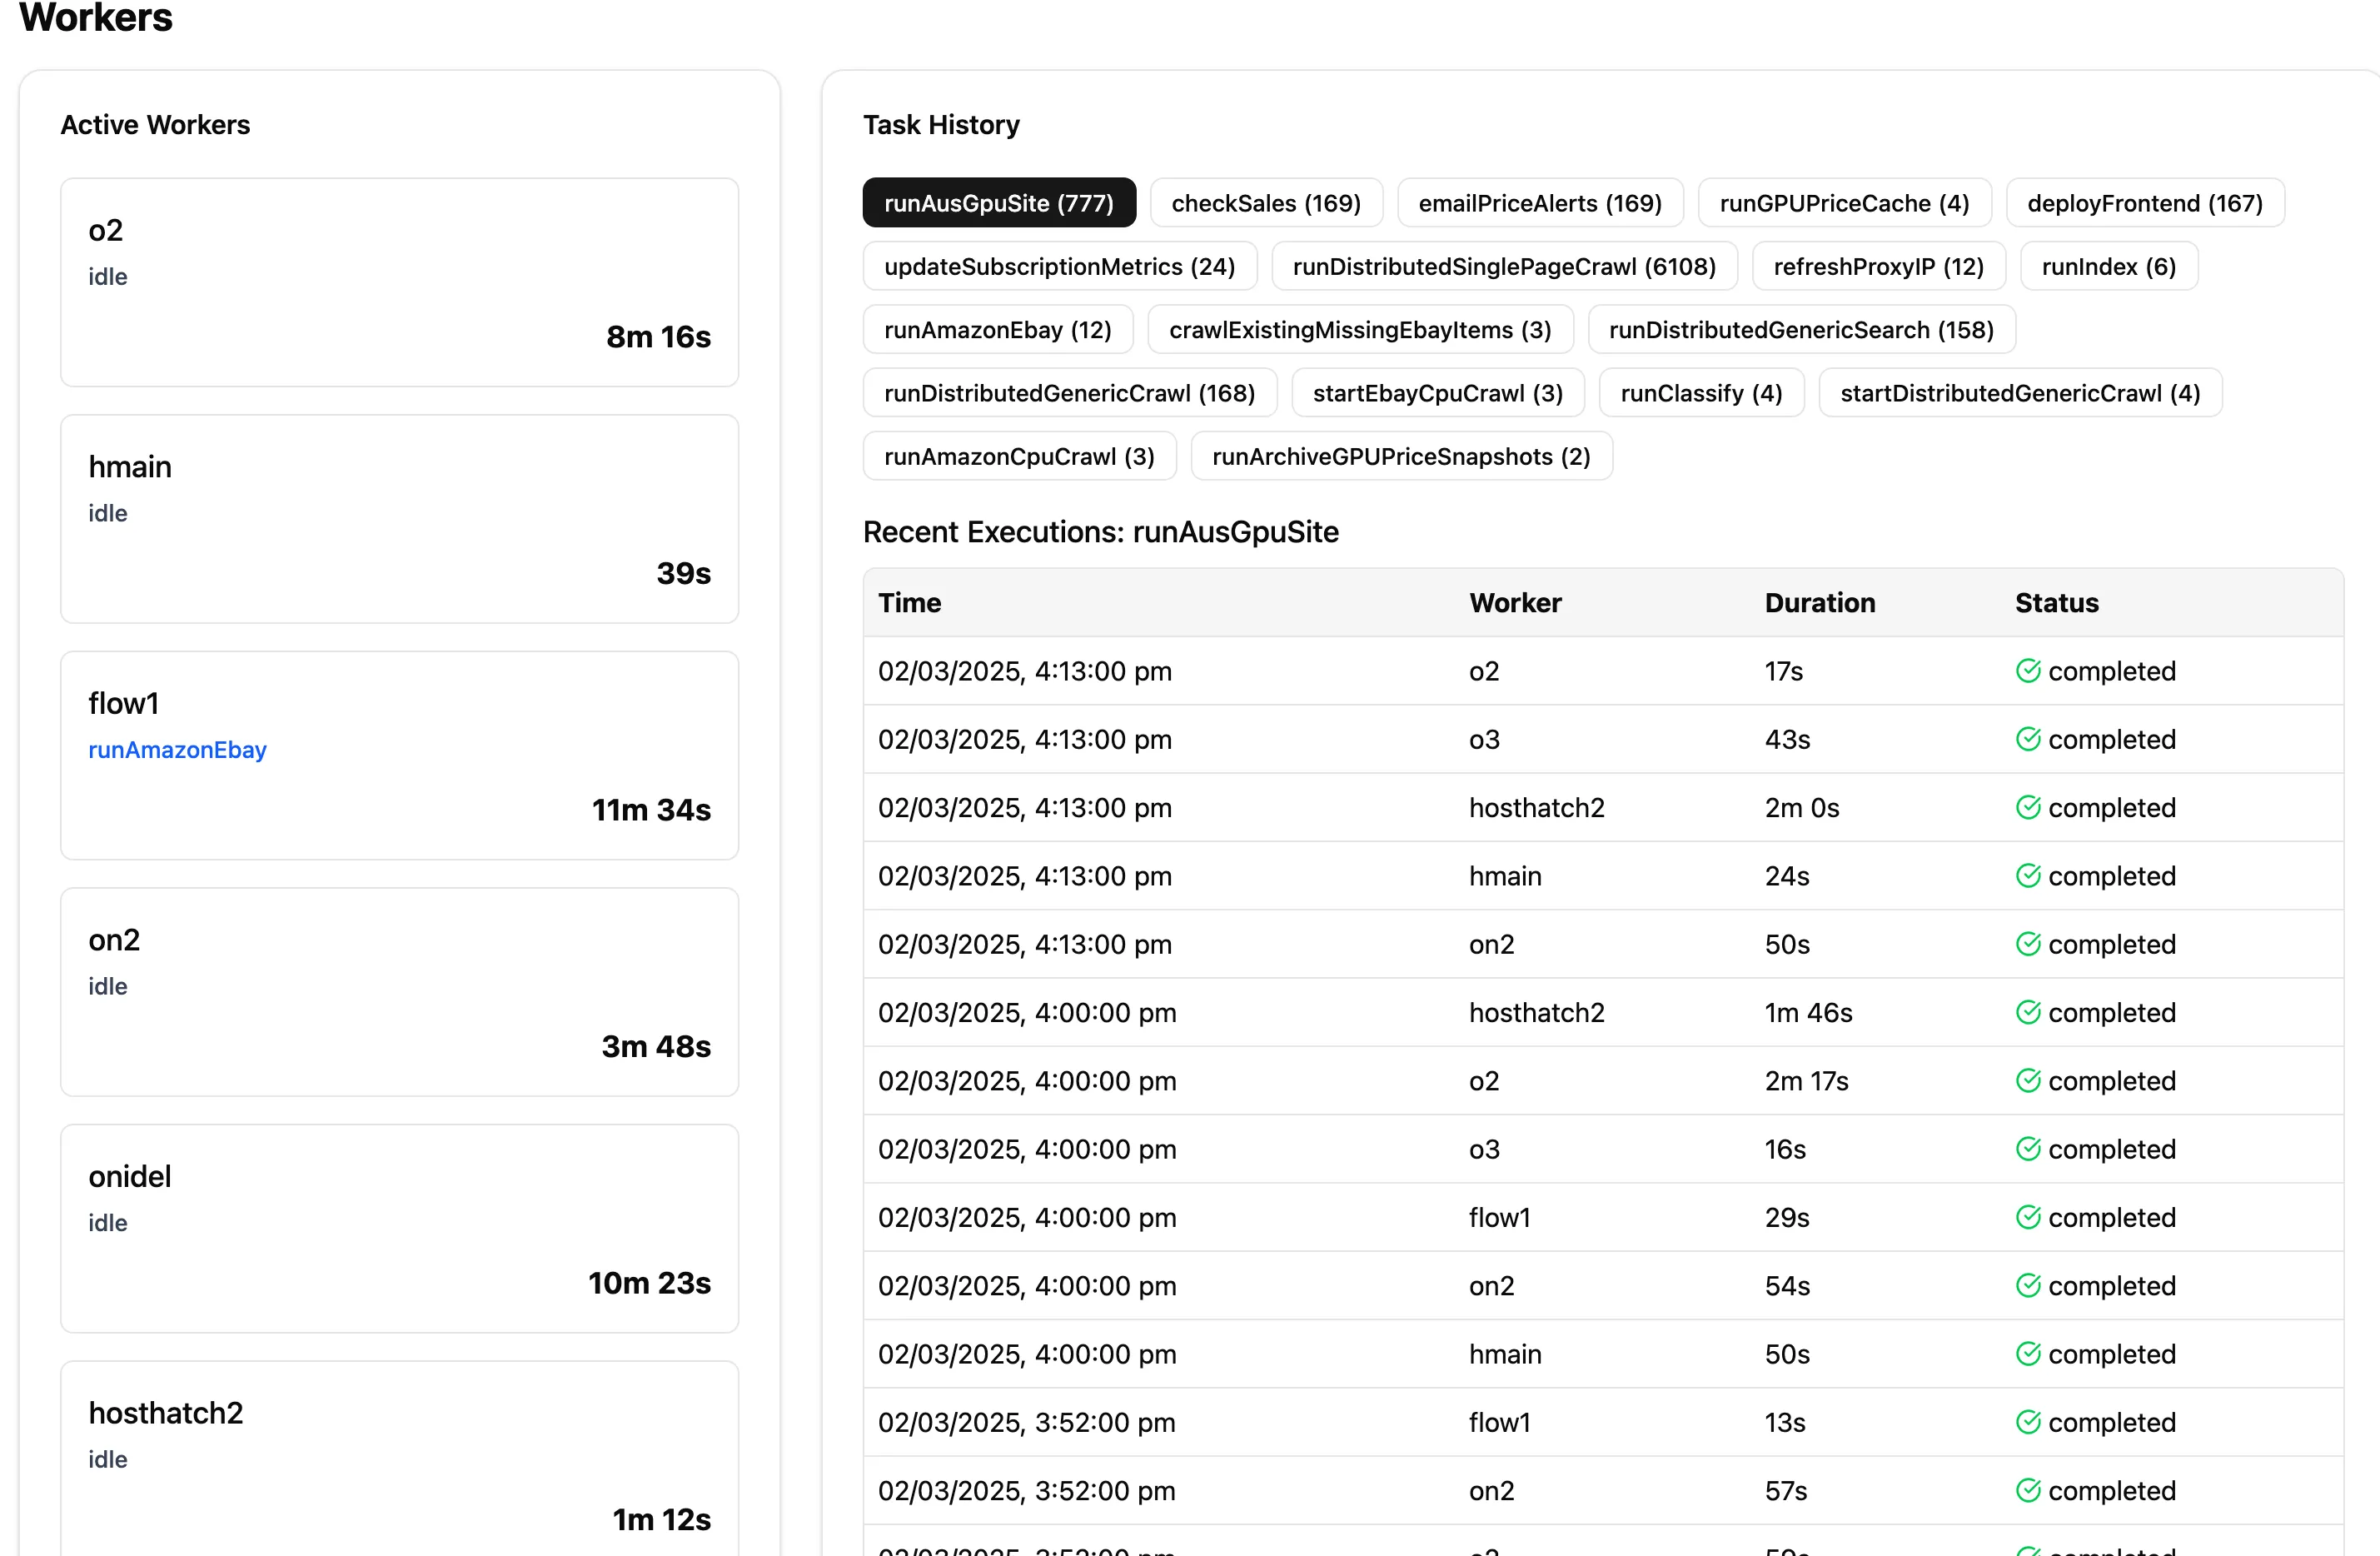Screen dimensions: 2380x1556
Task: Click the completed icon beside on2 57s row
Action: [x=2029, y=1490]
